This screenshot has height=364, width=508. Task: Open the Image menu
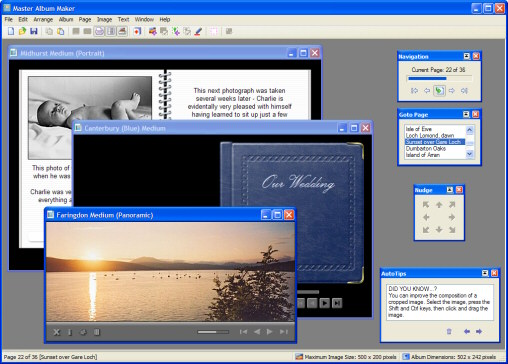pos(104,19)
